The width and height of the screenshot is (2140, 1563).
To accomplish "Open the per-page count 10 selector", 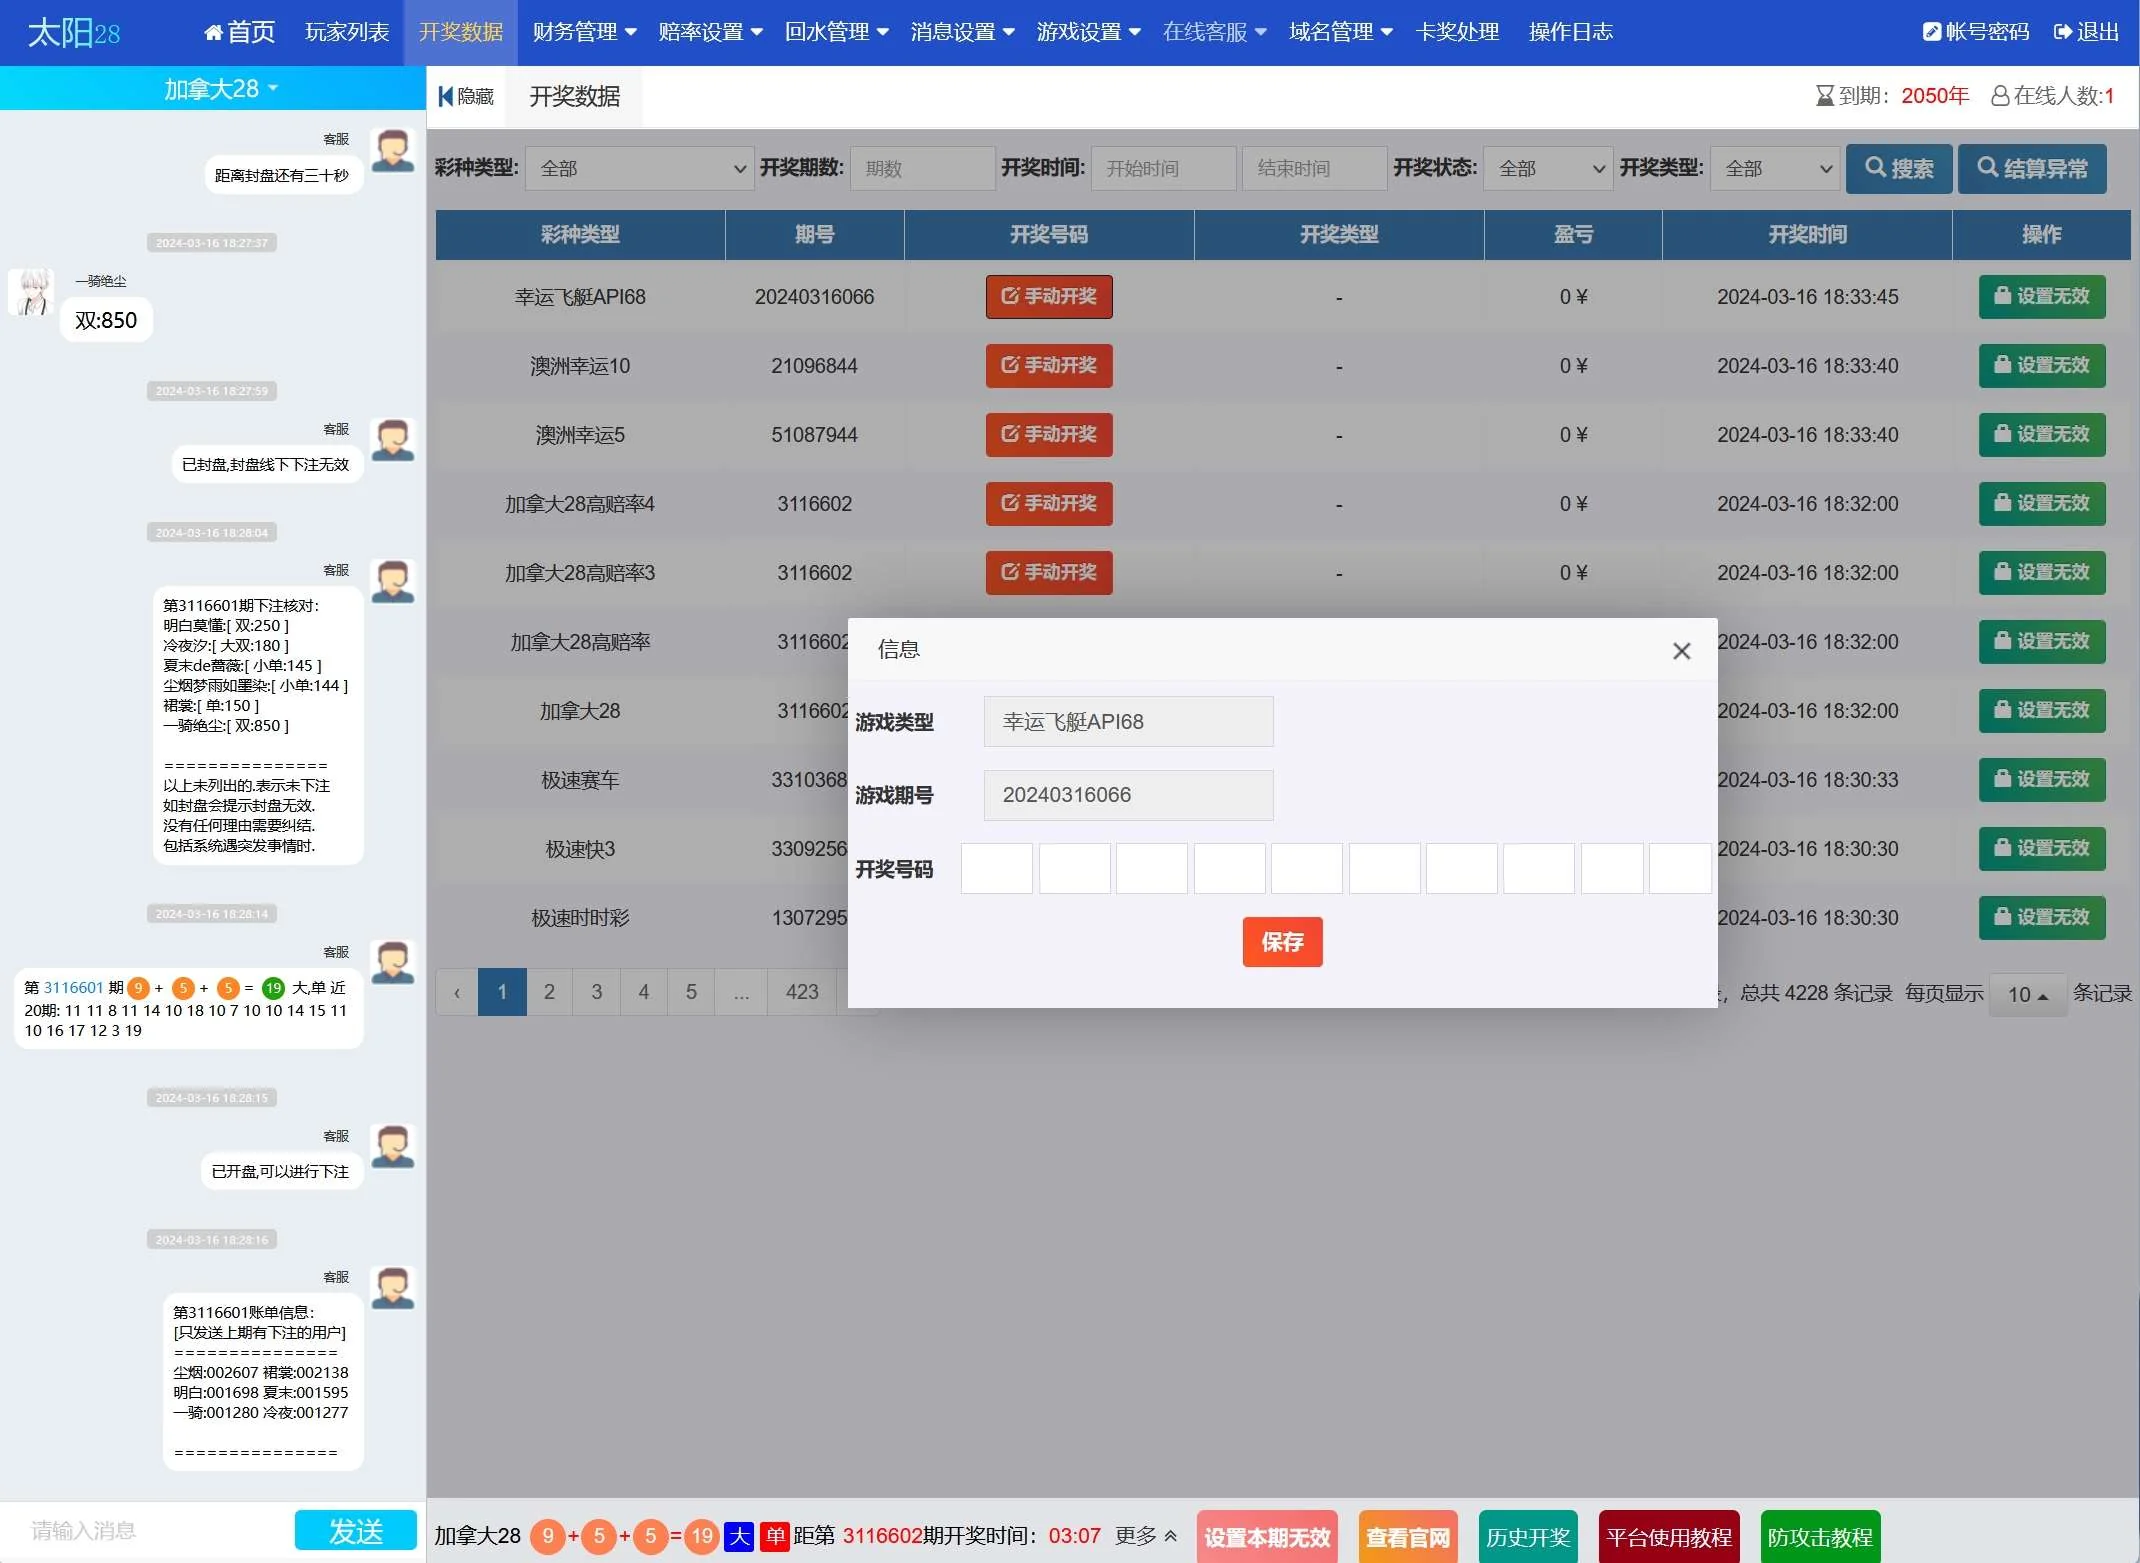I will pos(2027,994).
